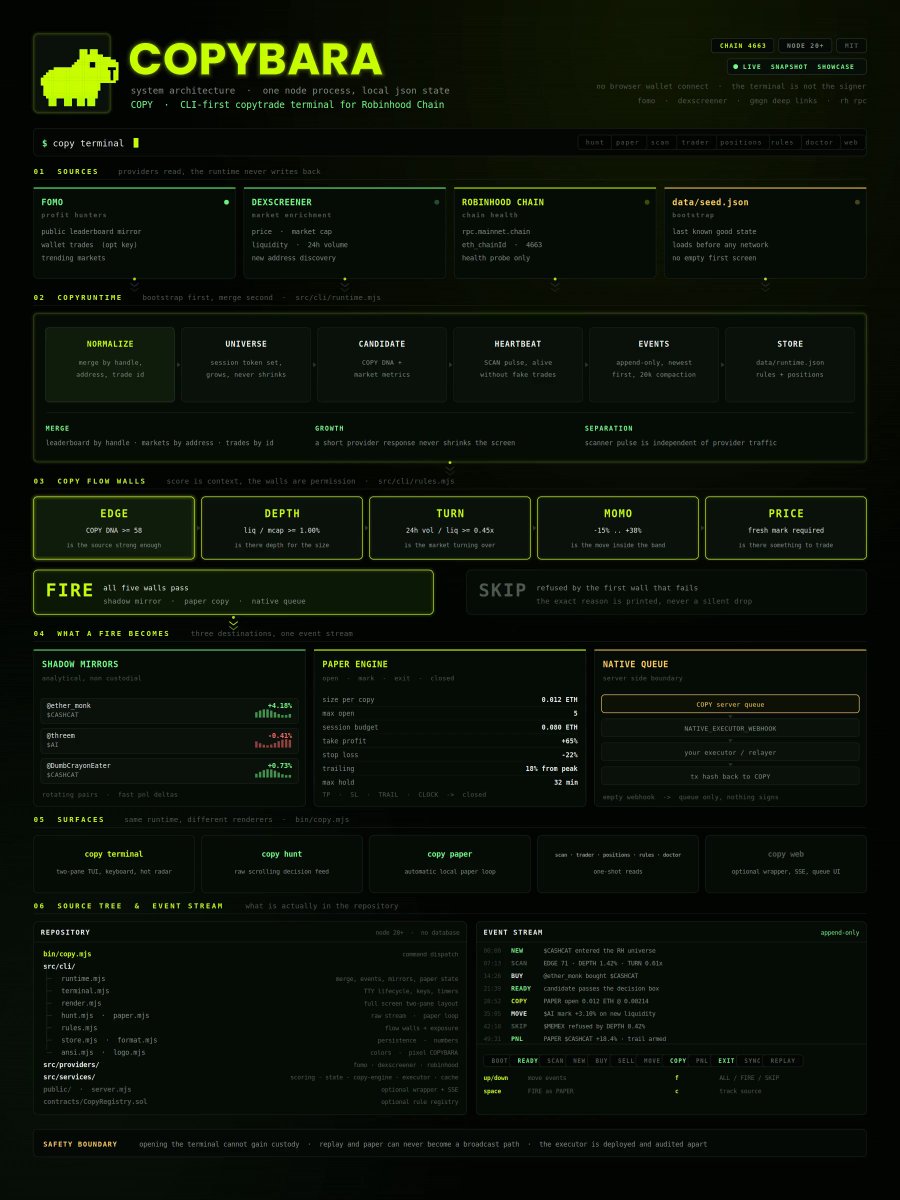Select the HEARTBEAT runtime stage
This screenshot has height=1200, width=900.
(x=518, y=365)
